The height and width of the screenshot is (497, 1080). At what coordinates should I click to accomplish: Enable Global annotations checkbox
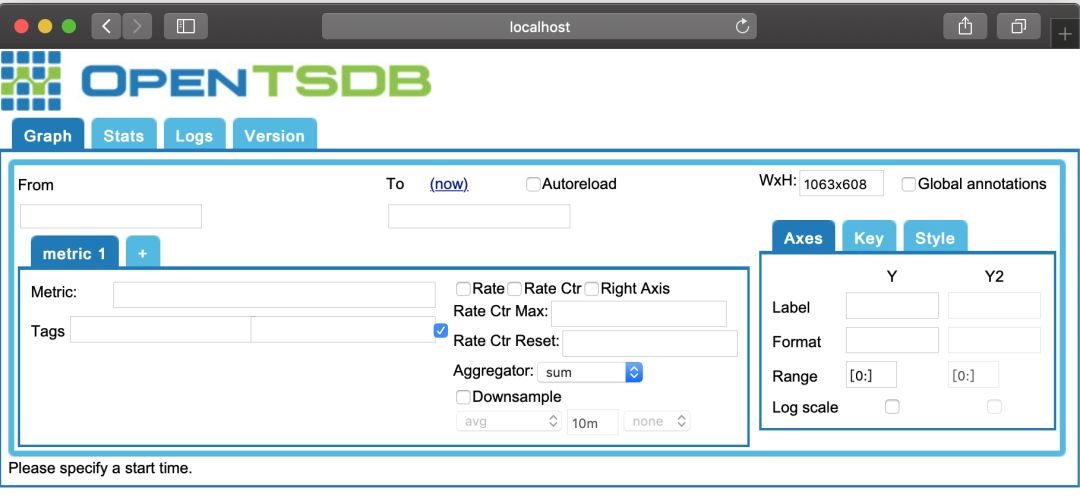click(x=908, y=184)
